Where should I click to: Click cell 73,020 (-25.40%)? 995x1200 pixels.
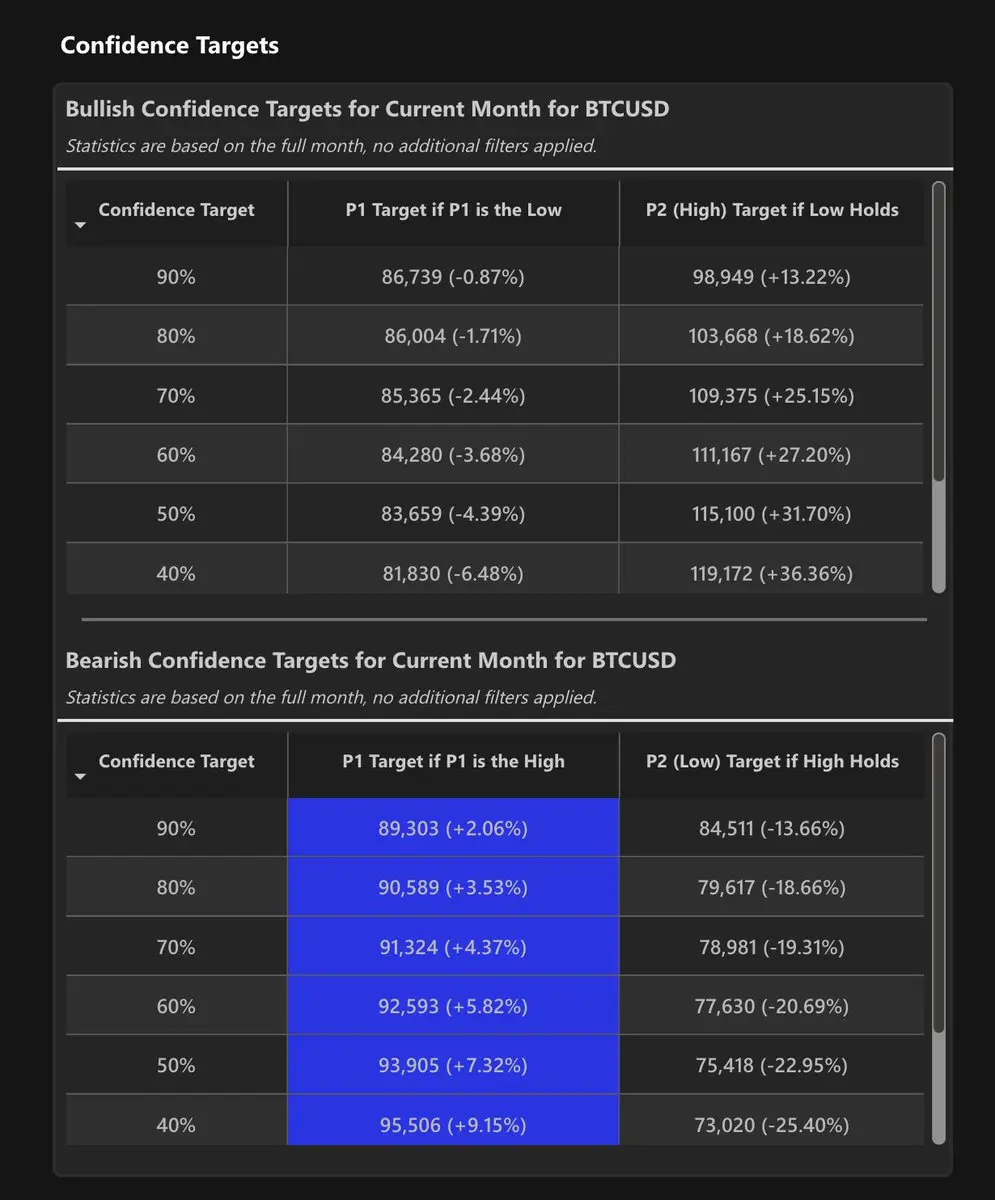pyautogui.click(x=771, y=1125)
